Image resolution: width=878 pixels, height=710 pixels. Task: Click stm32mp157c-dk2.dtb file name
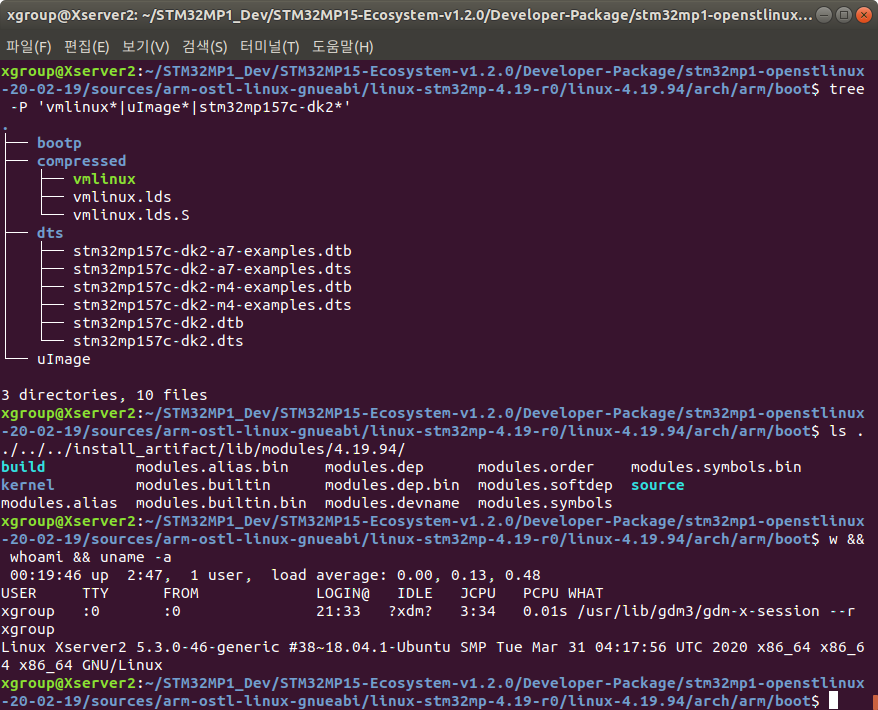click(158, 323)
